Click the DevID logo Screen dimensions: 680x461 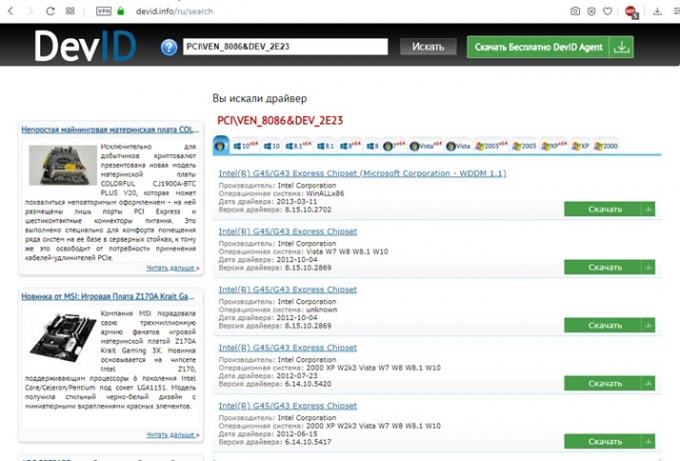tap(85, 46)
